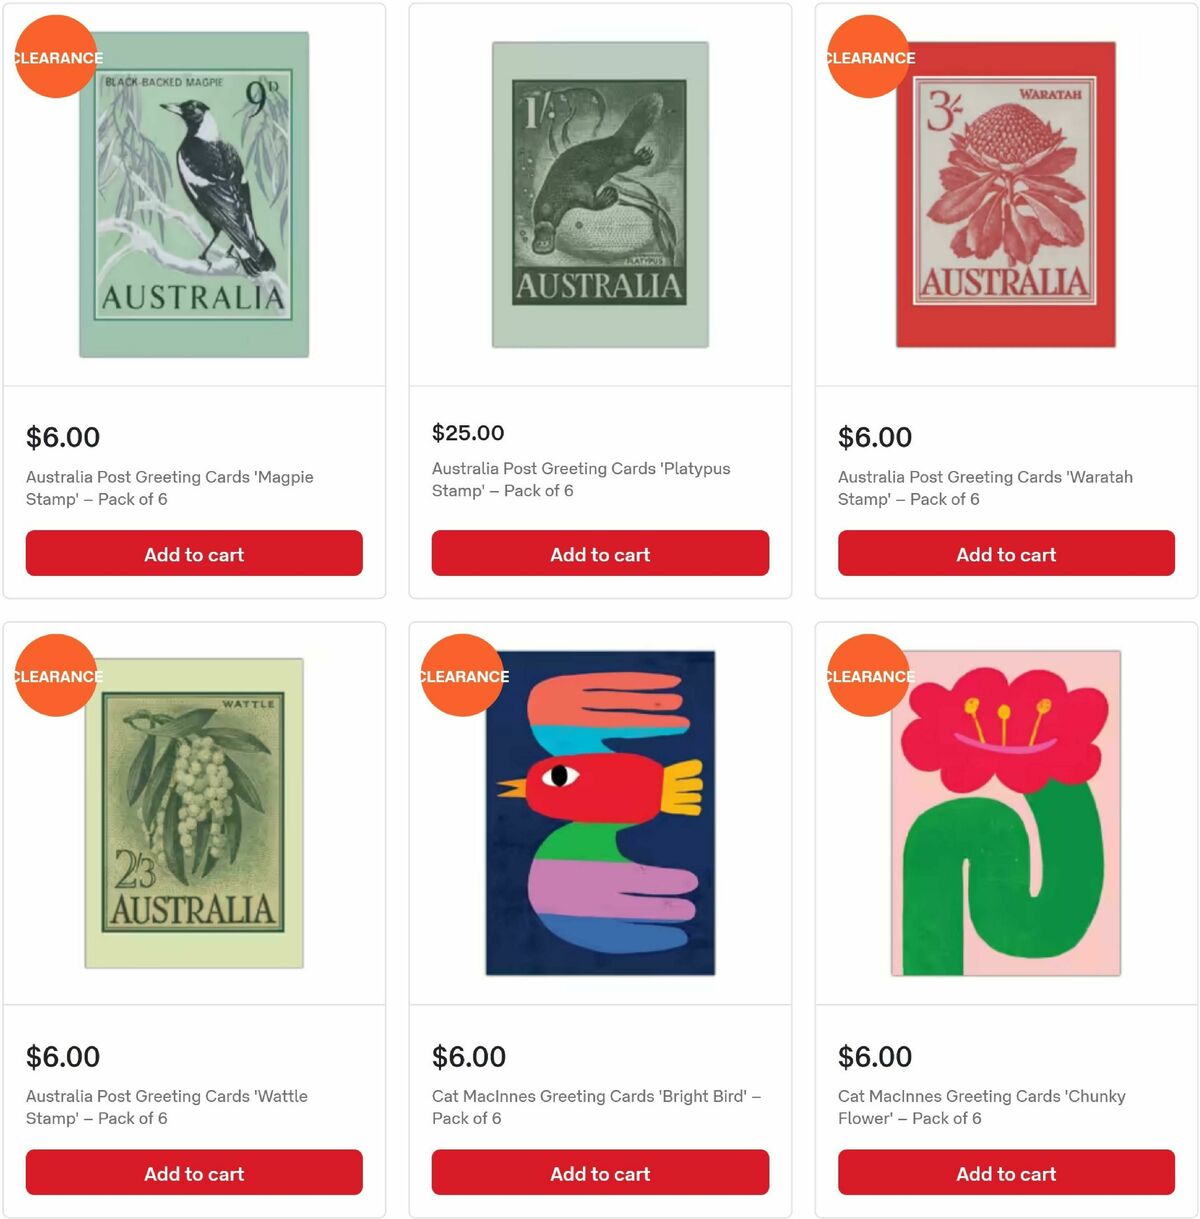Click the Clearance badge on the Waratah card

[x=868, y=58]
